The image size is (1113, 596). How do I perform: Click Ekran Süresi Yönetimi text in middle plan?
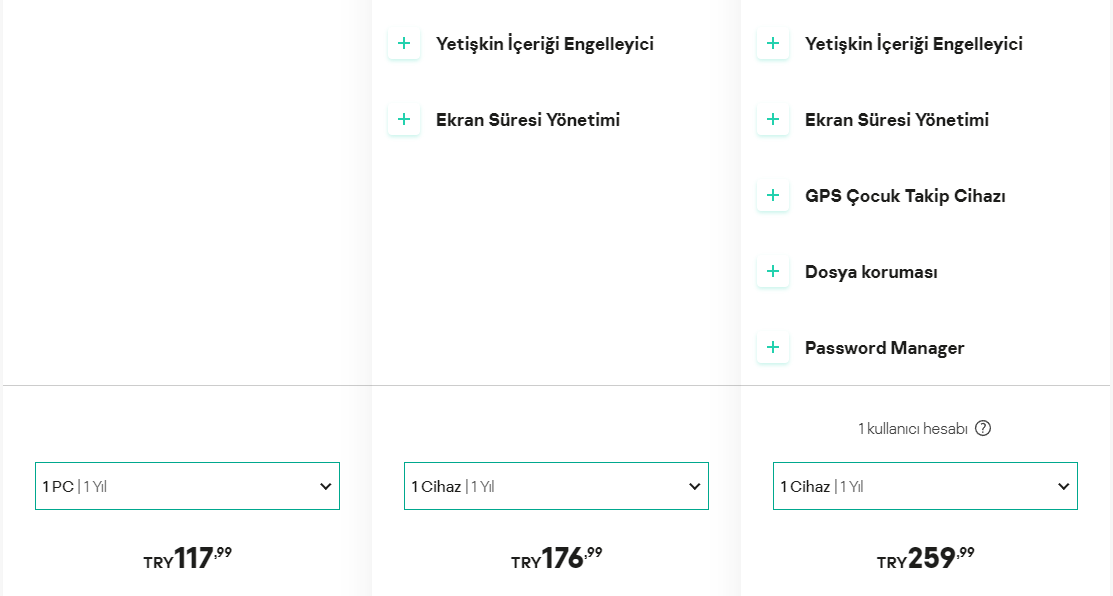click(x=528, y=120)
